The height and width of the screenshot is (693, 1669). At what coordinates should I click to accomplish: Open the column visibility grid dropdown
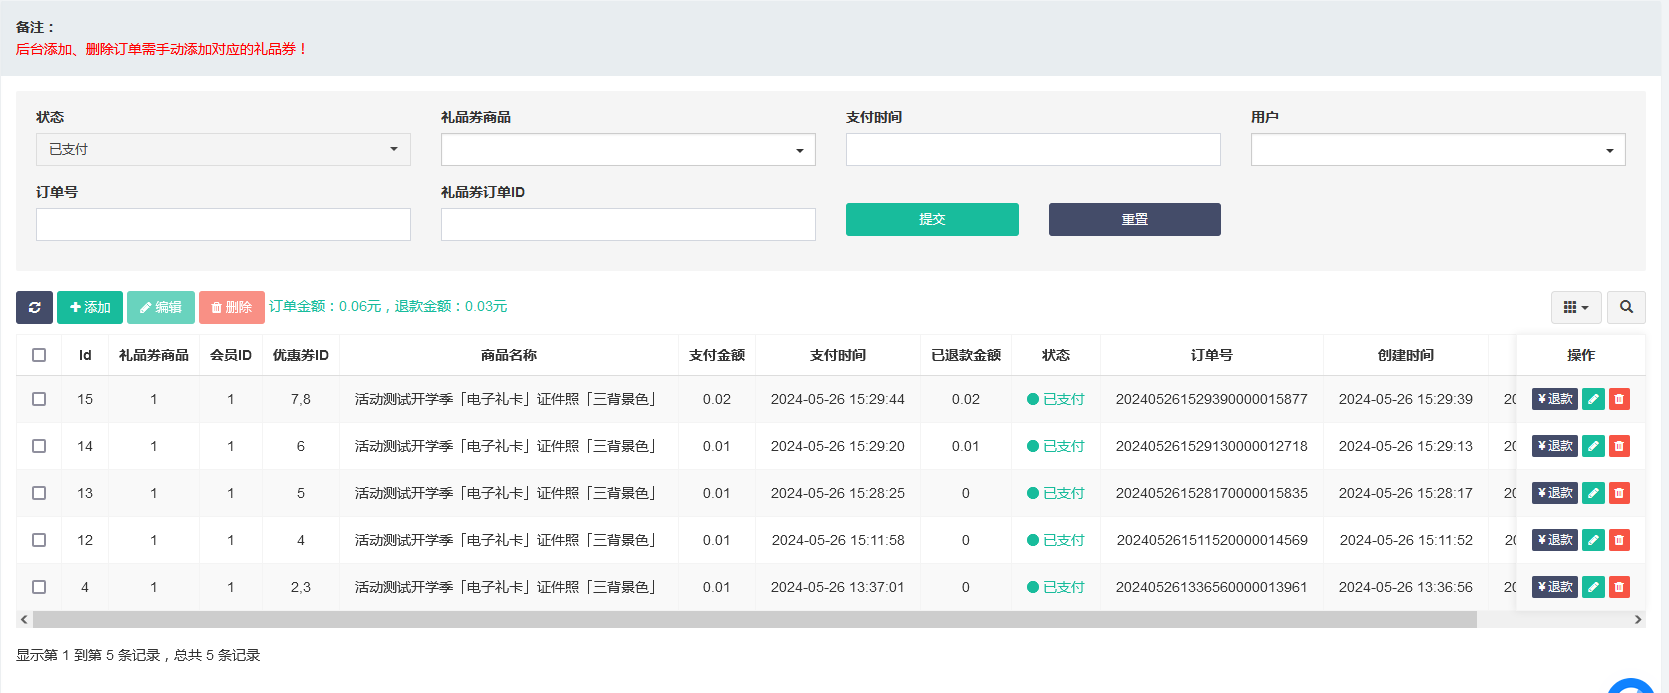click(1576, 307)
